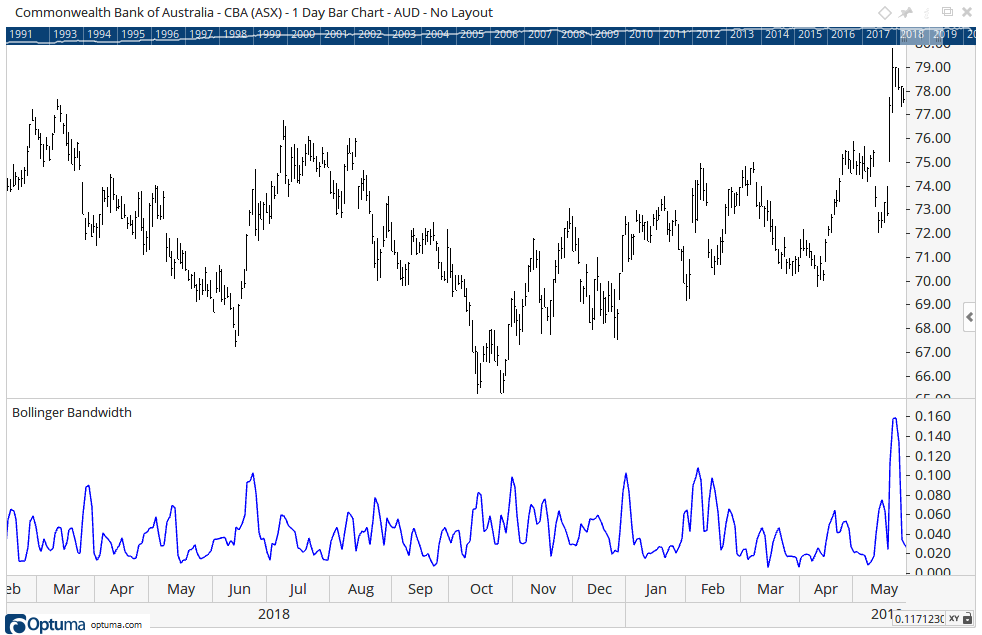Click the Jun date axis label
982x635 pixels.
pos(239,589)
